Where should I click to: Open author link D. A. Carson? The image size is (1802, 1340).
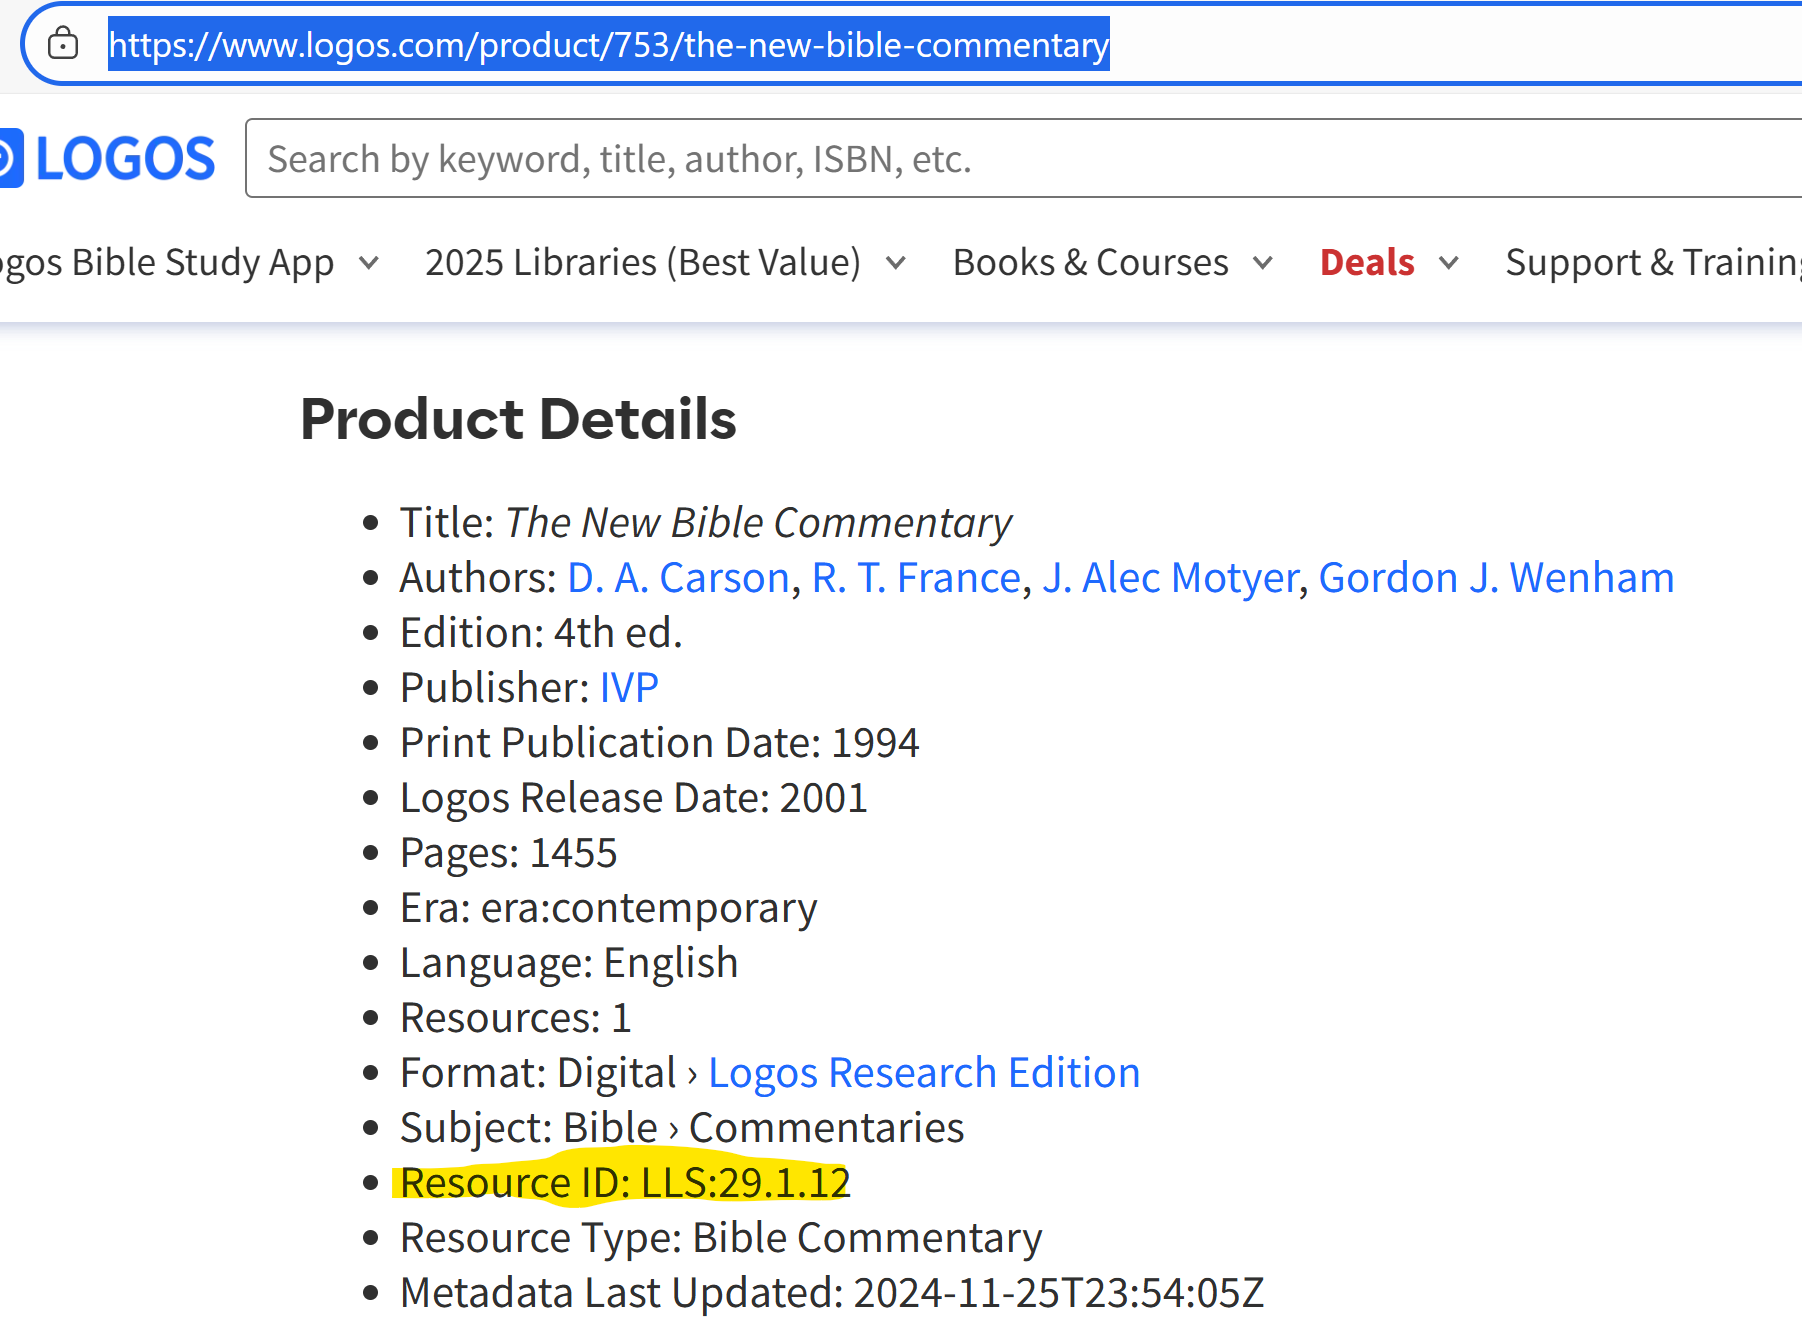[x=679, y=578]
